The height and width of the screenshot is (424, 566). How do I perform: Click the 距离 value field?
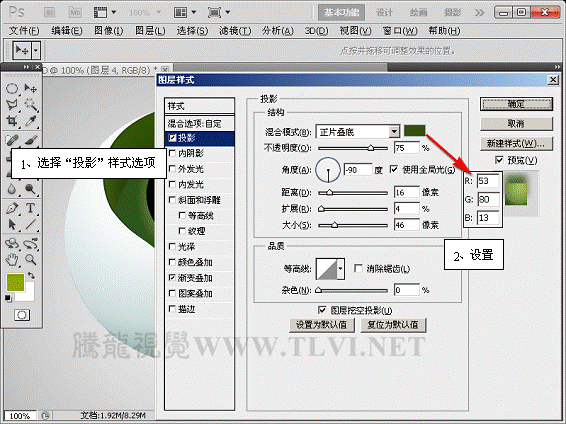pos(406,192)
